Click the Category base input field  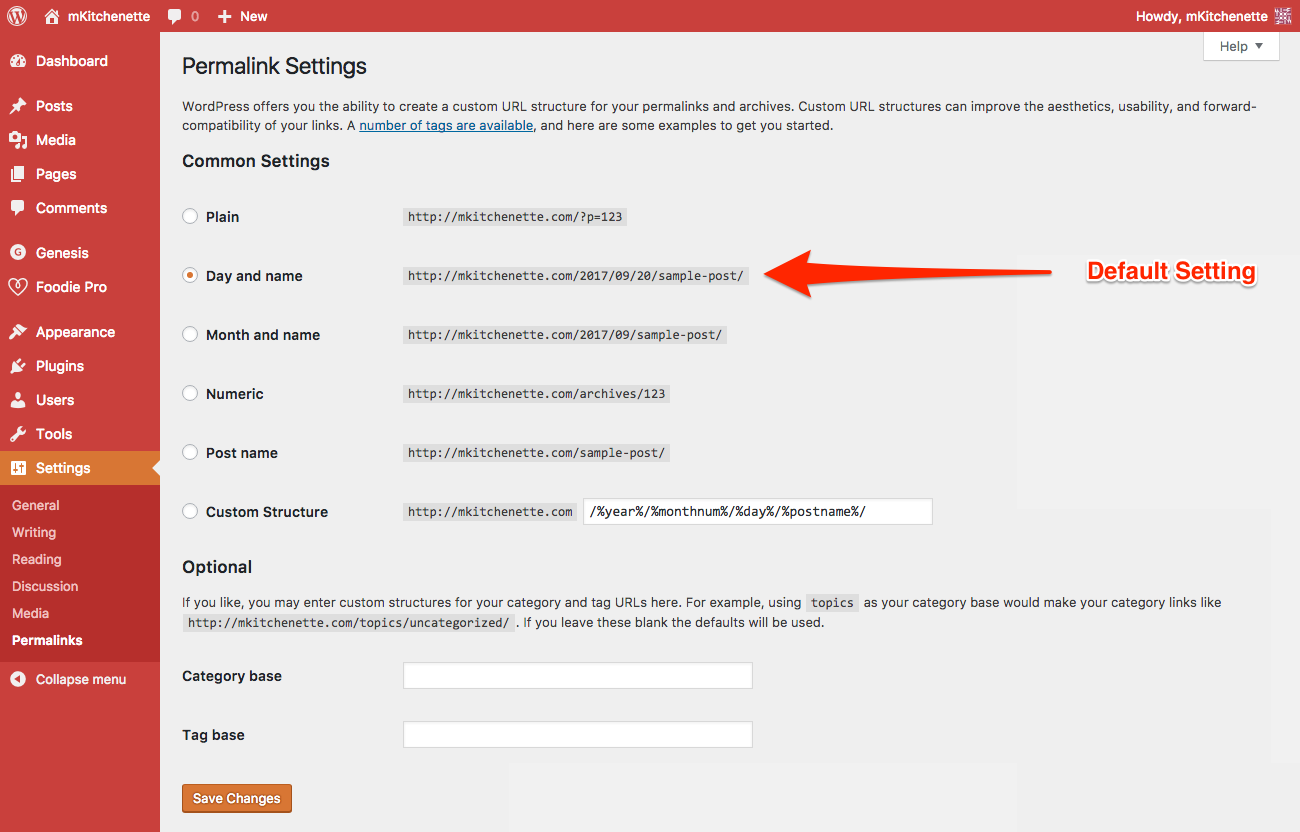(577, 676)
